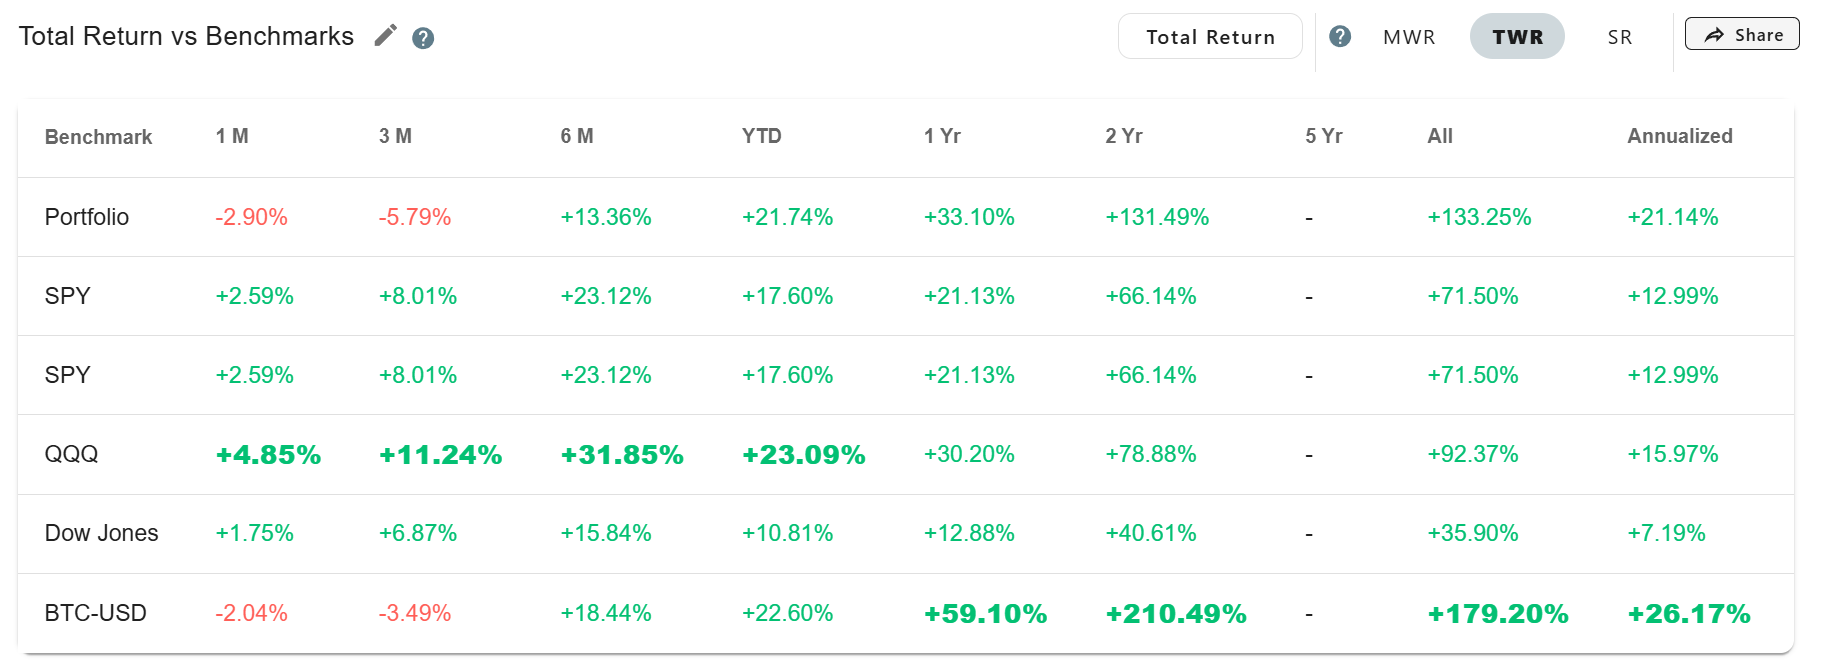Click the Benchmark column header

98,137
